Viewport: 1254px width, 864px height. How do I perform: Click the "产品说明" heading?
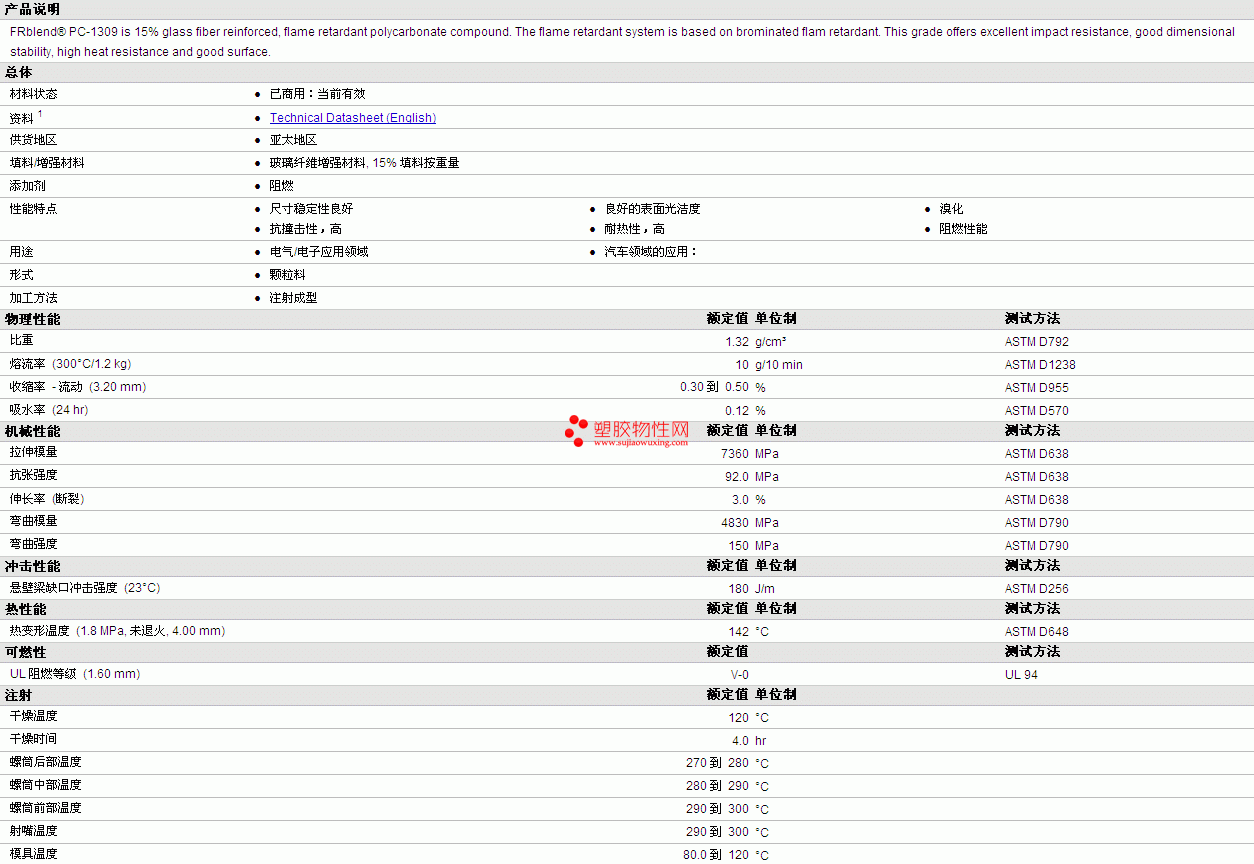point(32,9)
